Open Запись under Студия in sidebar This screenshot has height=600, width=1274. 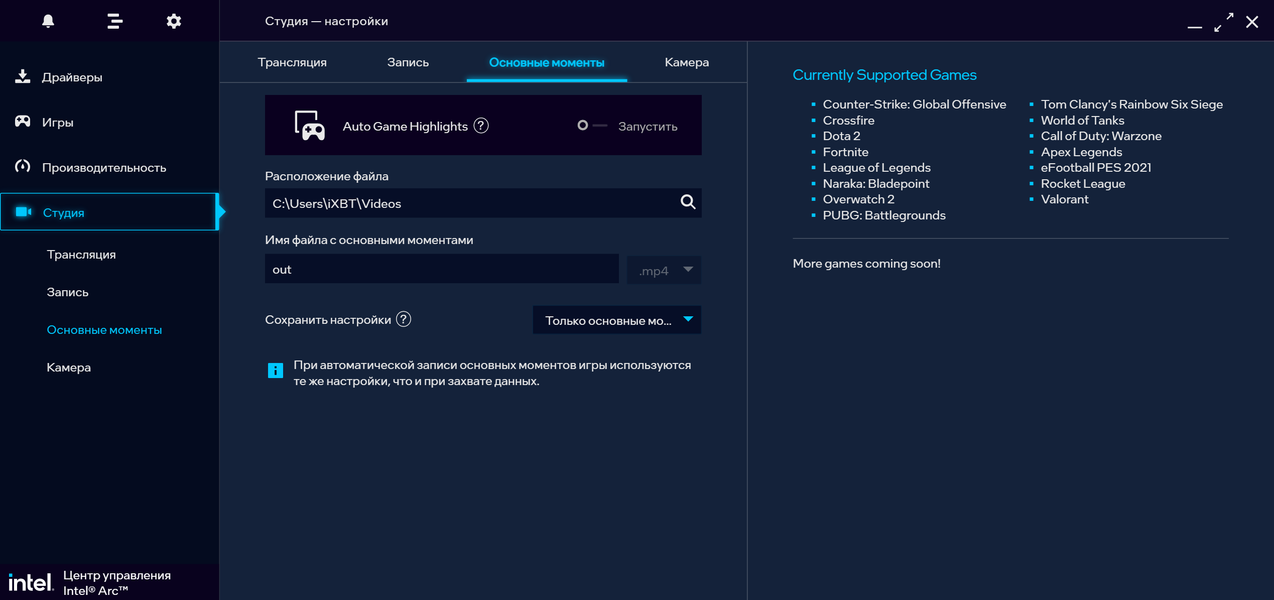68,292
